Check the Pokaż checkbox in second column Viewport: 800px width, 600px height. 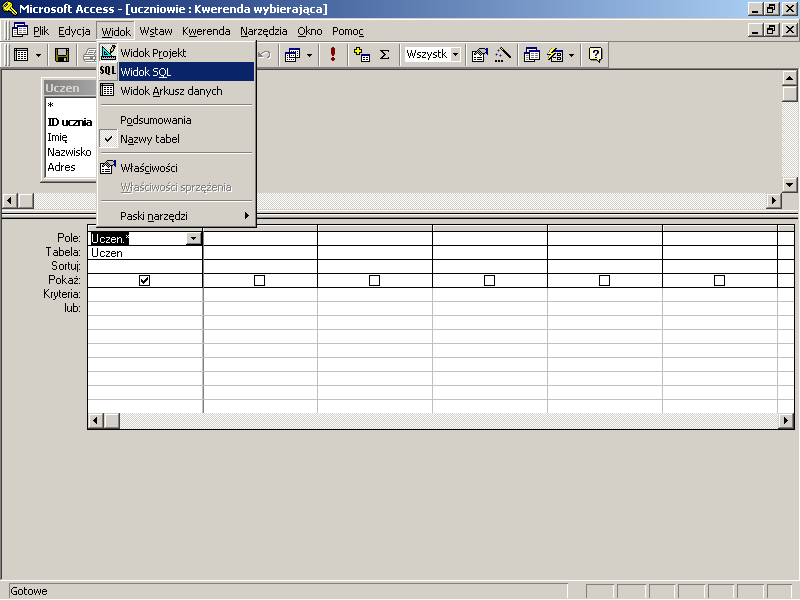pyautogui.click(x=260, y=281)
